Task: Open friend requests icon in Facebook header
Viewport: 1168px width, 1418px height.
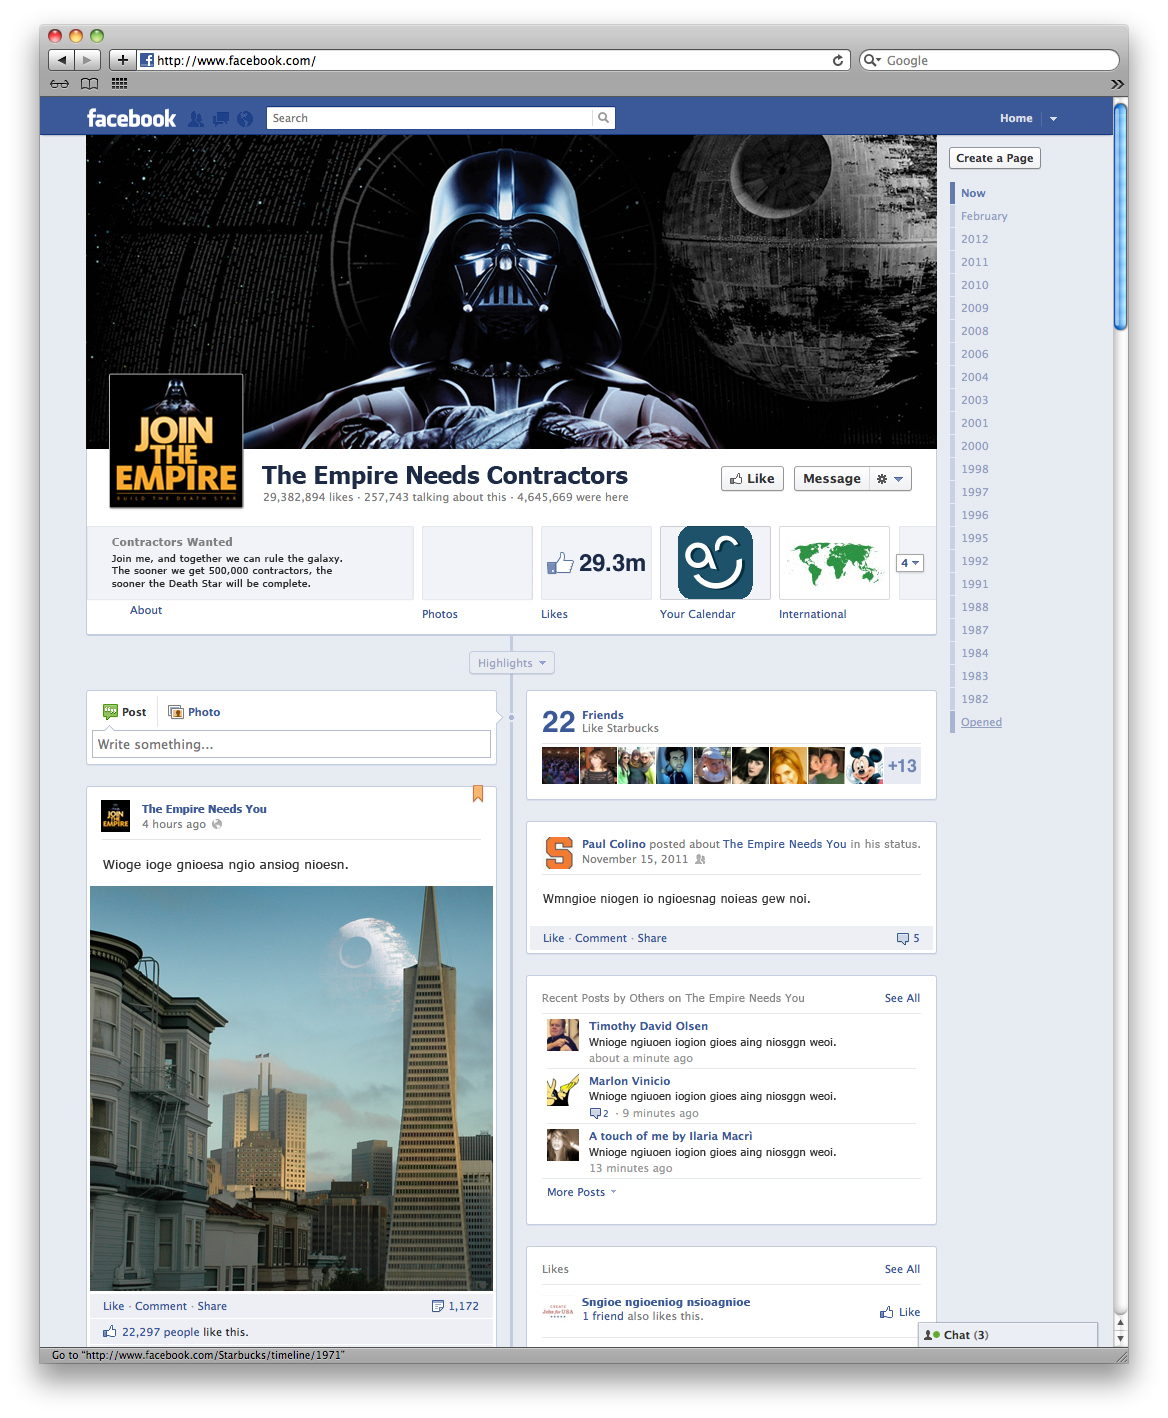Action: coord(196,118)
